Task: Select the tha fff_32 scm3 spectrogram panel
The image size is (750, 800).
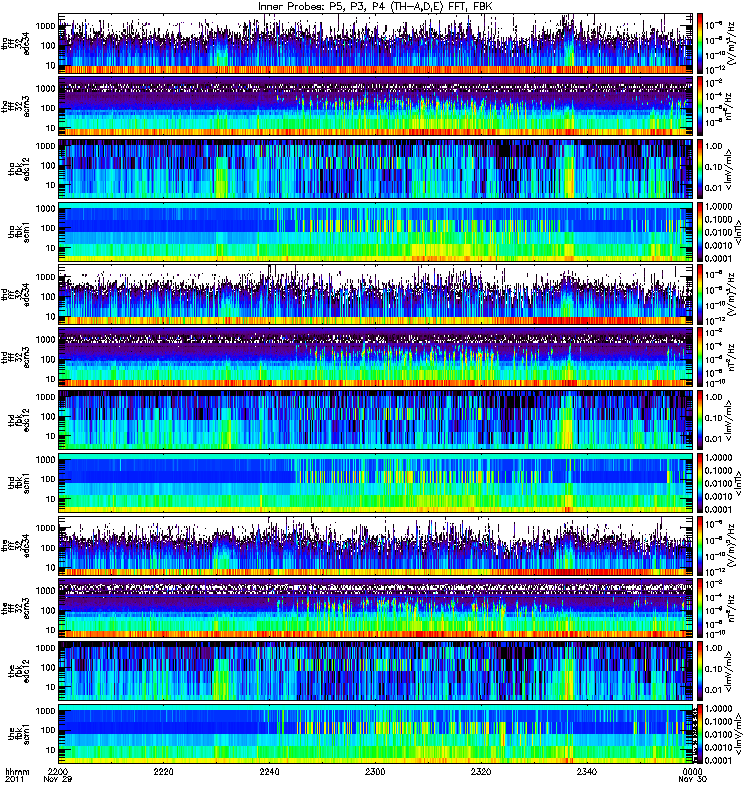Action: [376, 106]
